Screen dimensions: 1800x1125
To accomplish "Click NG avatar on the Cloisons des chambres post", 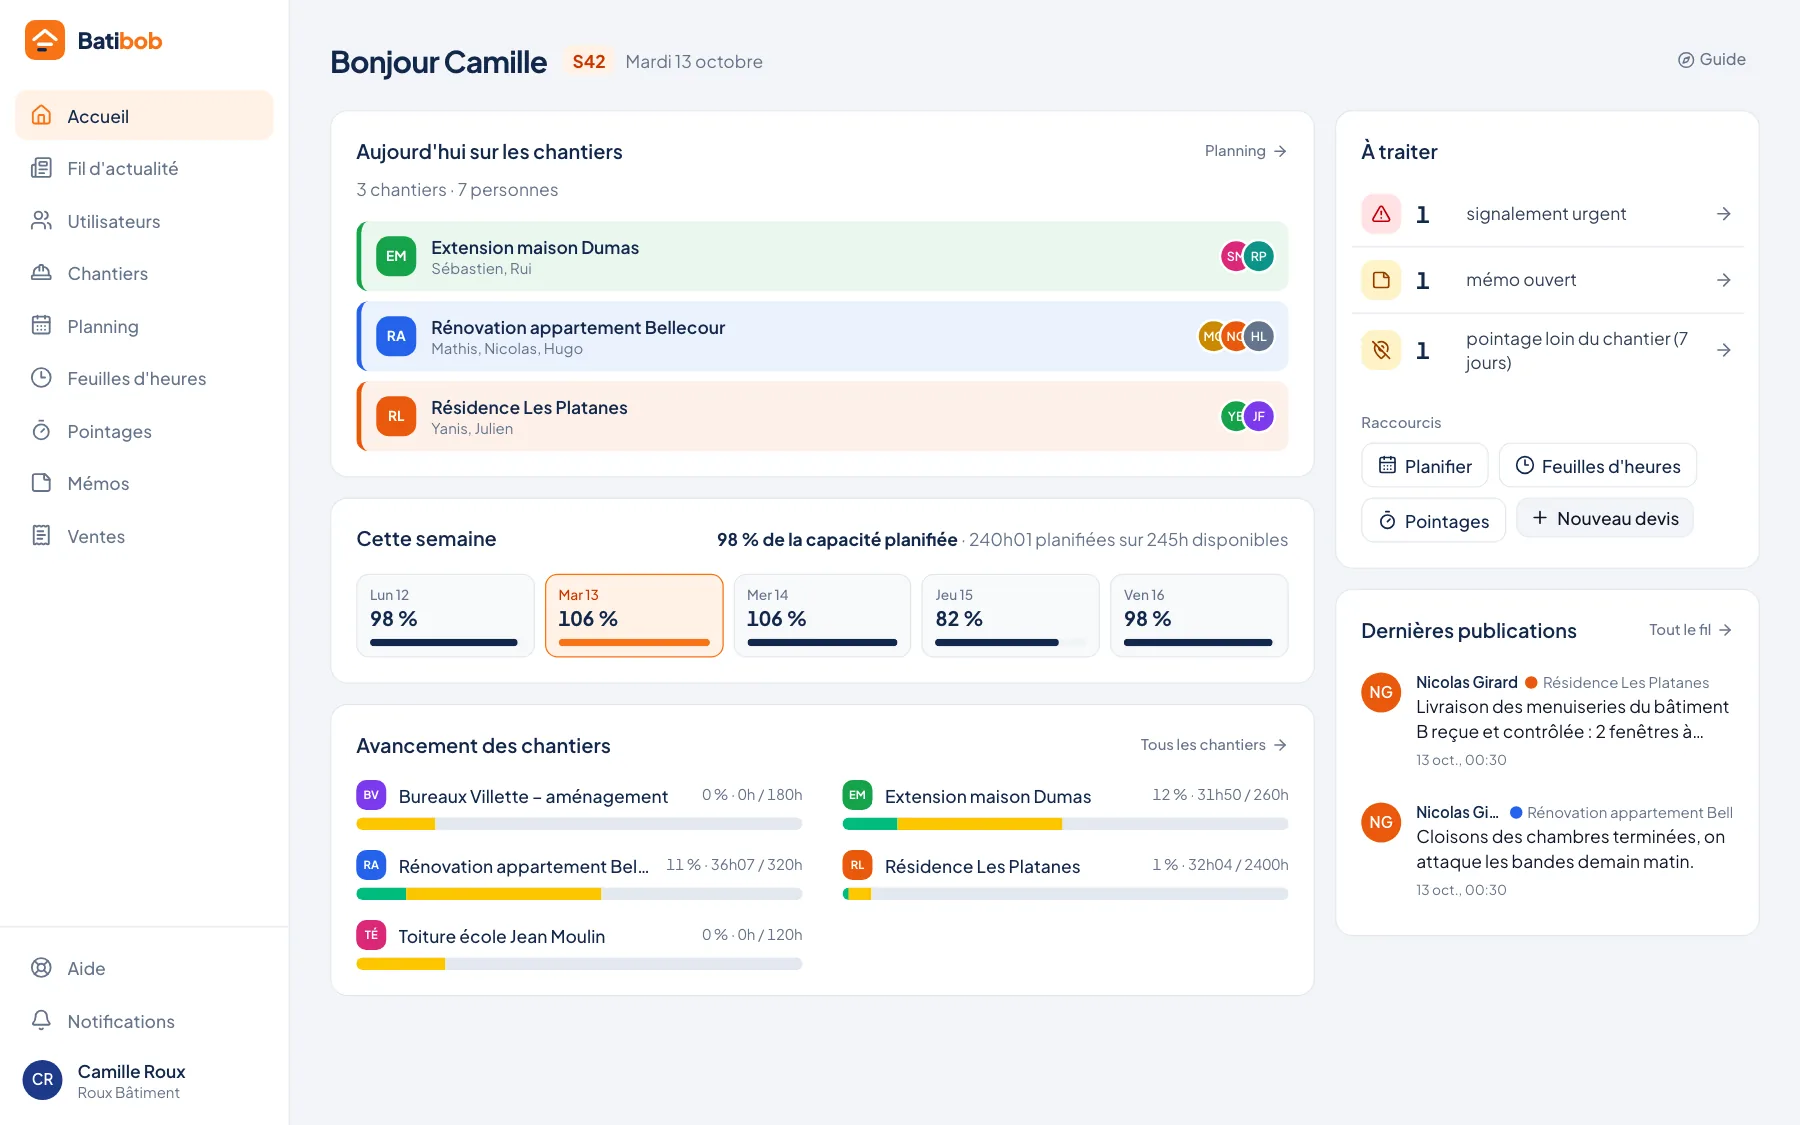I will 1381,822.
